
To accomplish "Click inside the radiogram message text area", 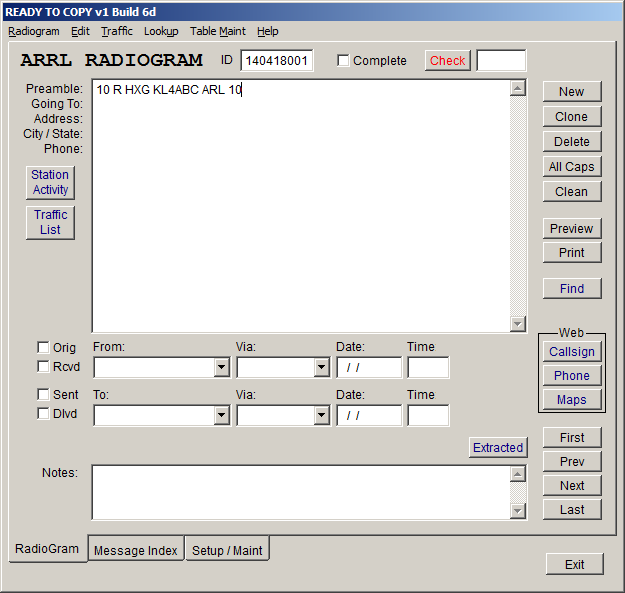I will [301, 206].
